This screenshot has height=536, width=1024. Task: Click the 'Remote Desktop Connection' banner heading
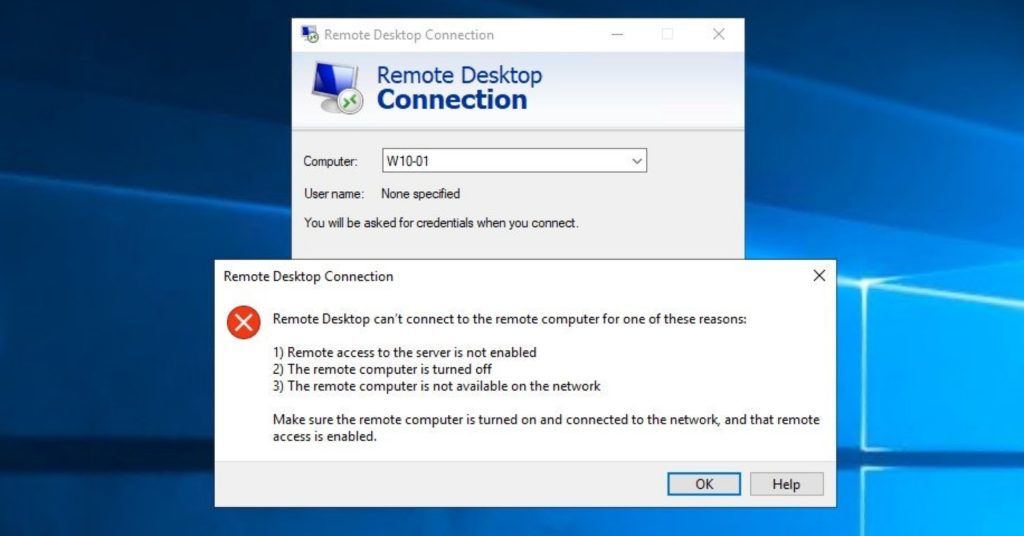coord(459,87)
